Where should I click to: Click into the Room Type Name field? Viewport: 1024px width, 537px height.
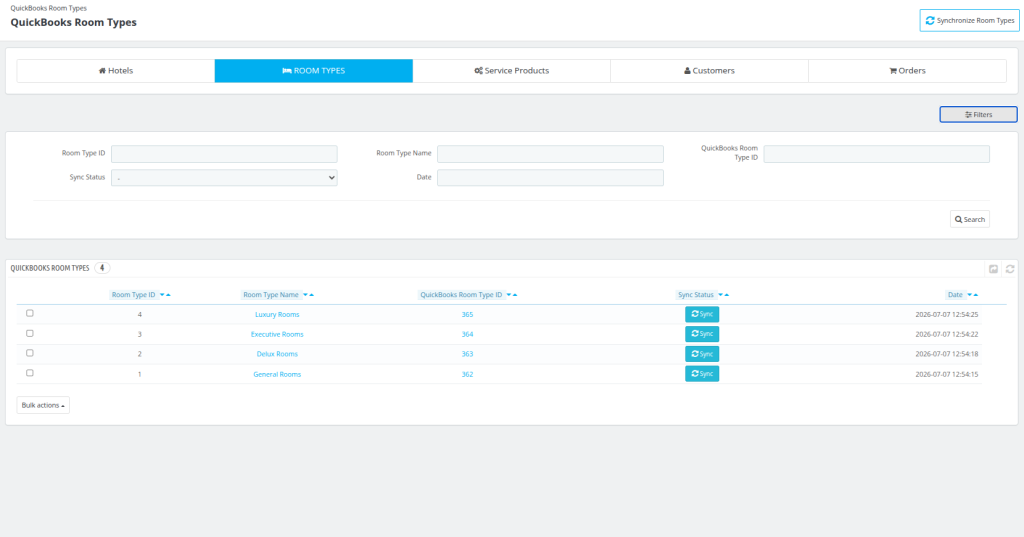(550, 154)
